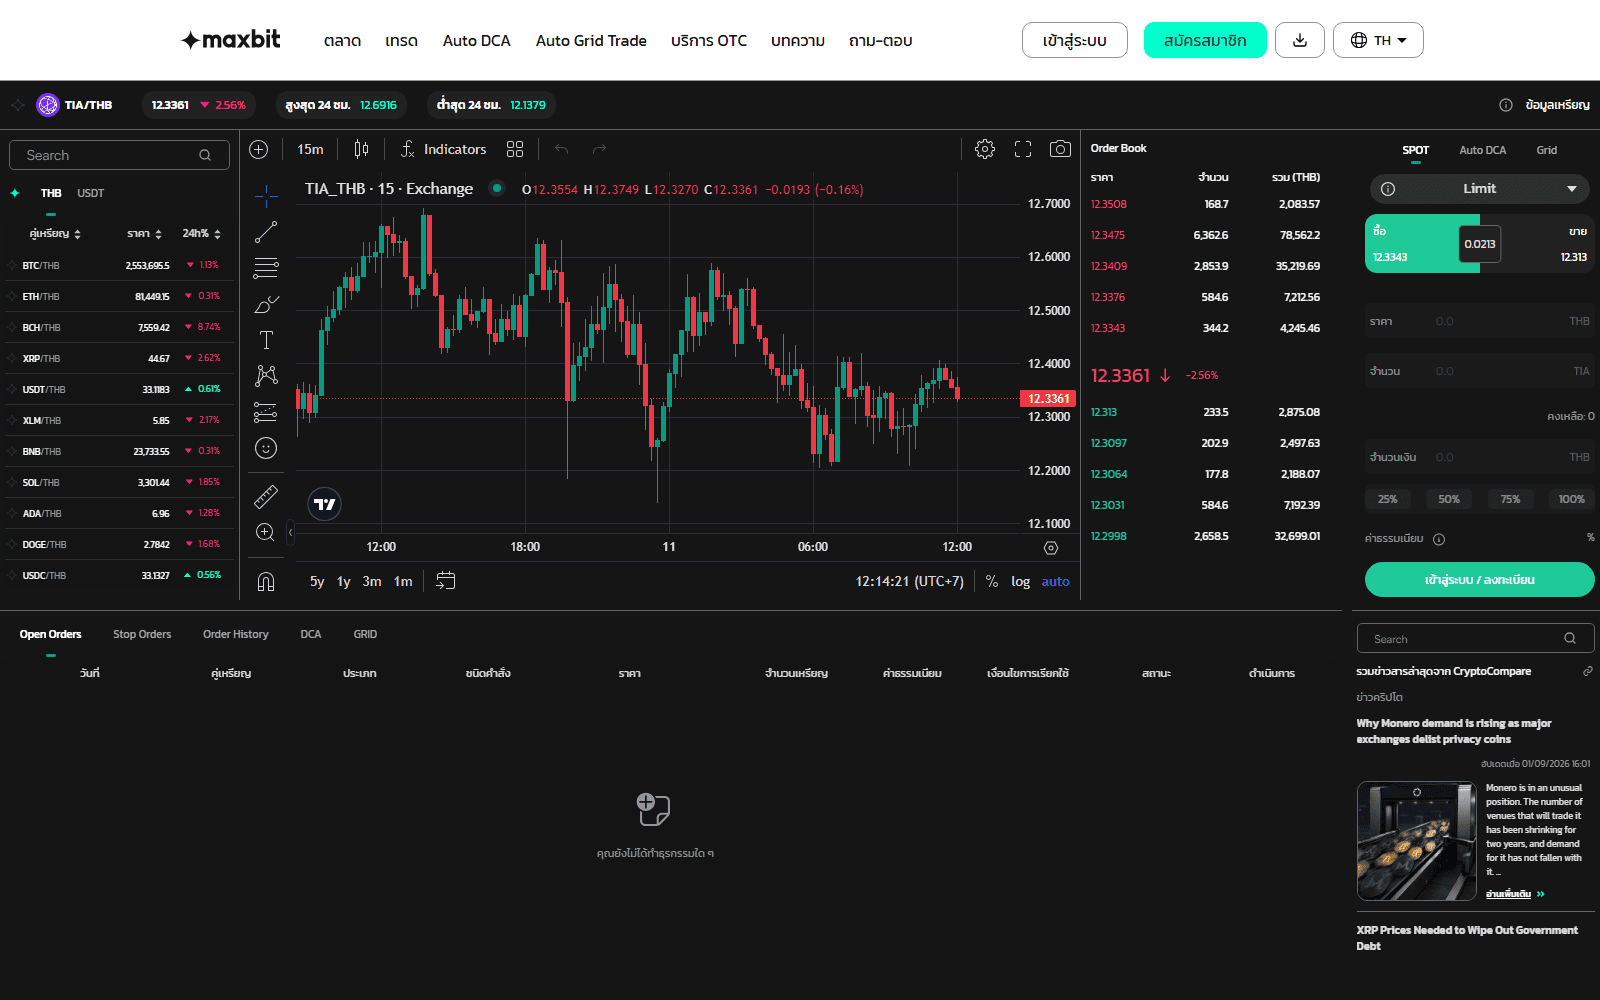This screenshot has height=1000, width=1600.
Task: Toggle the magnet mode icon
Action: pyautogui.click(x=266, y=581)
